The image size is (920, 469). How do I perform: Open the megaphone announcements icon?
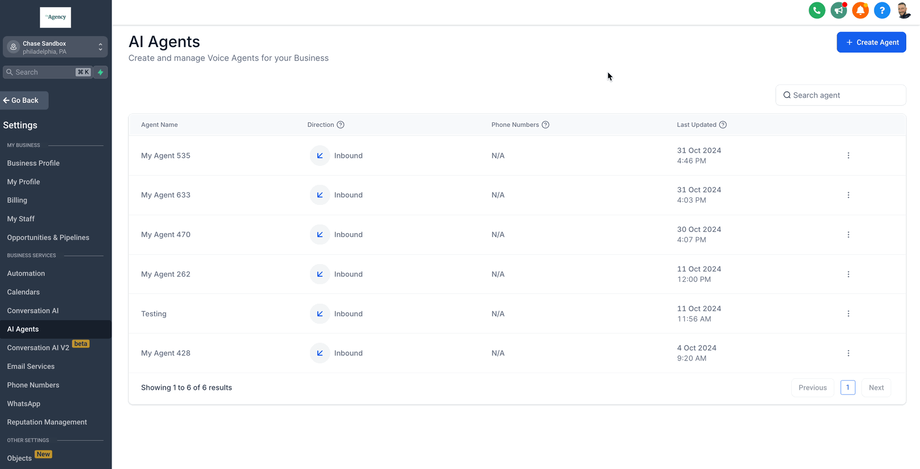click(839, 10)
